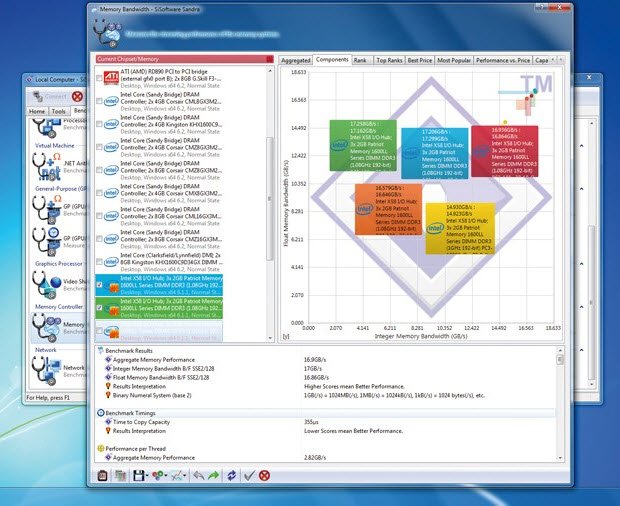The width and height of the screenshot is (620, 506).
Task: Switch to the Aggregated tab
Action: 295,60
